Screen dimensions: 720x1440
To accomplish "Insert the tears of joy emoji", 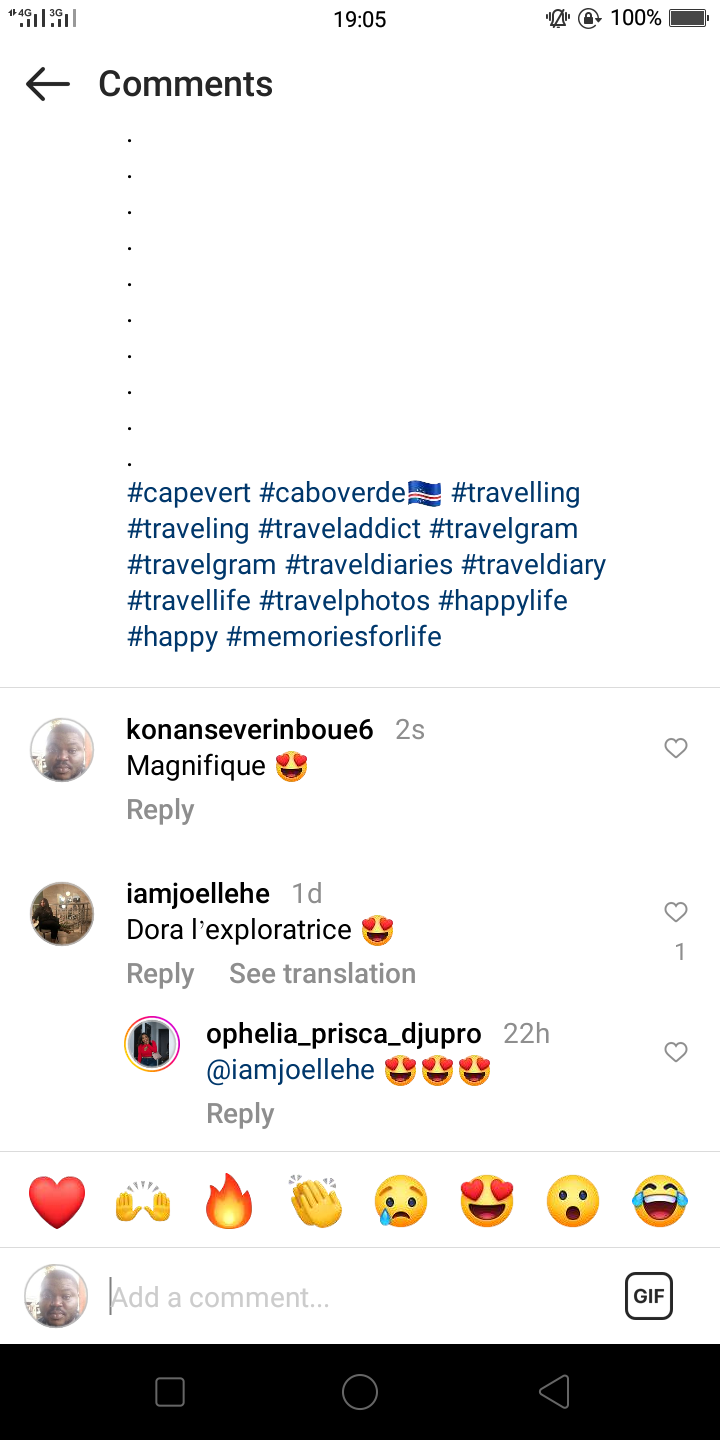I will pyautogui.click(x=660, y=1202).
